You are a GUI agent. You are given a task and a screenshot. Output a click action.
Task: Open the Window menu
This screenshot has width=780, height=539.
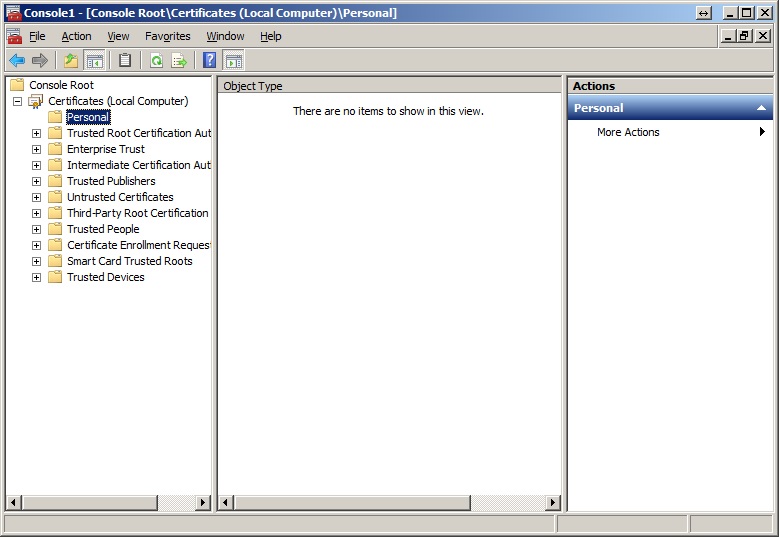[225, 36]
